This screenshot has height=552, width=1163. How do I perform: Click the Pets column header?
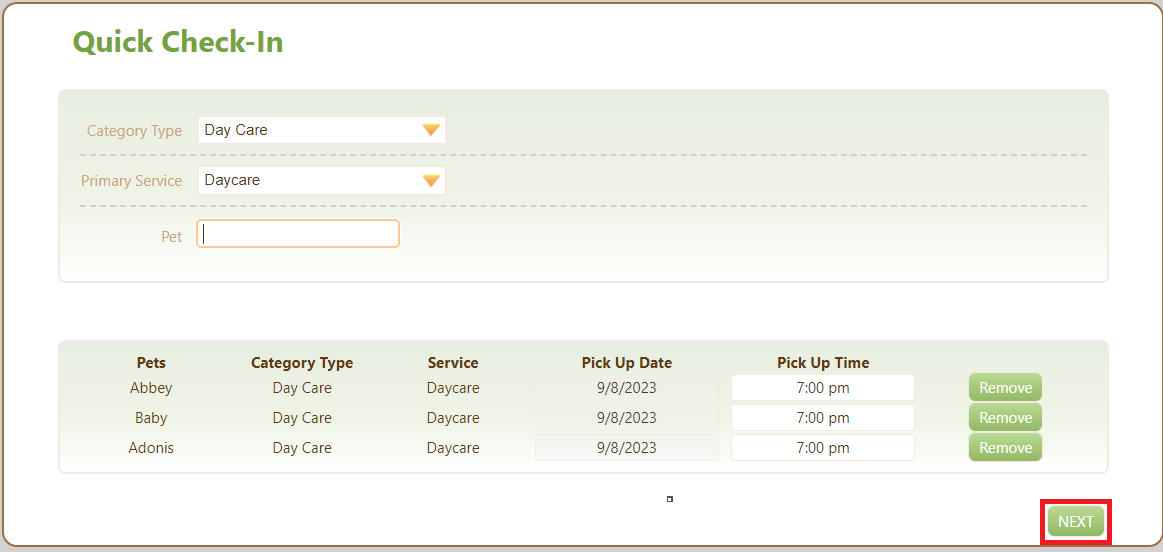pos(151,363)
